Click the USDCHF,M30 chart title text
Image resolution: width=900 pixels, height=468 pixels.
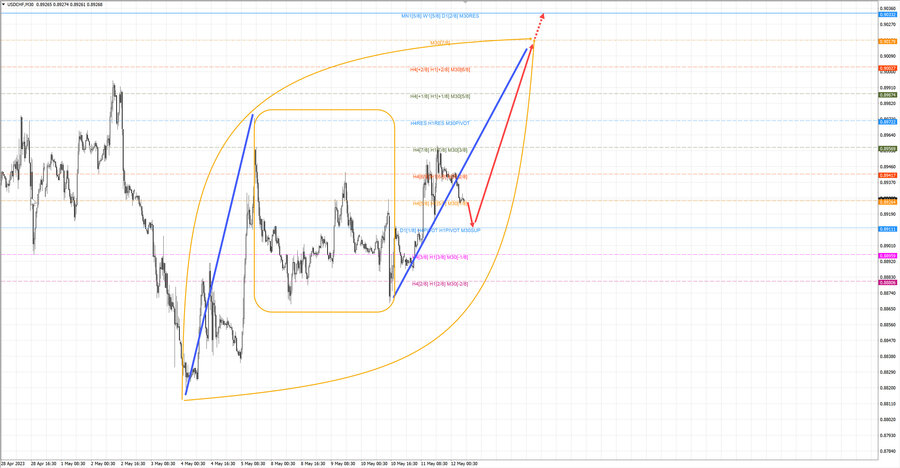click(x=21, y=5)
